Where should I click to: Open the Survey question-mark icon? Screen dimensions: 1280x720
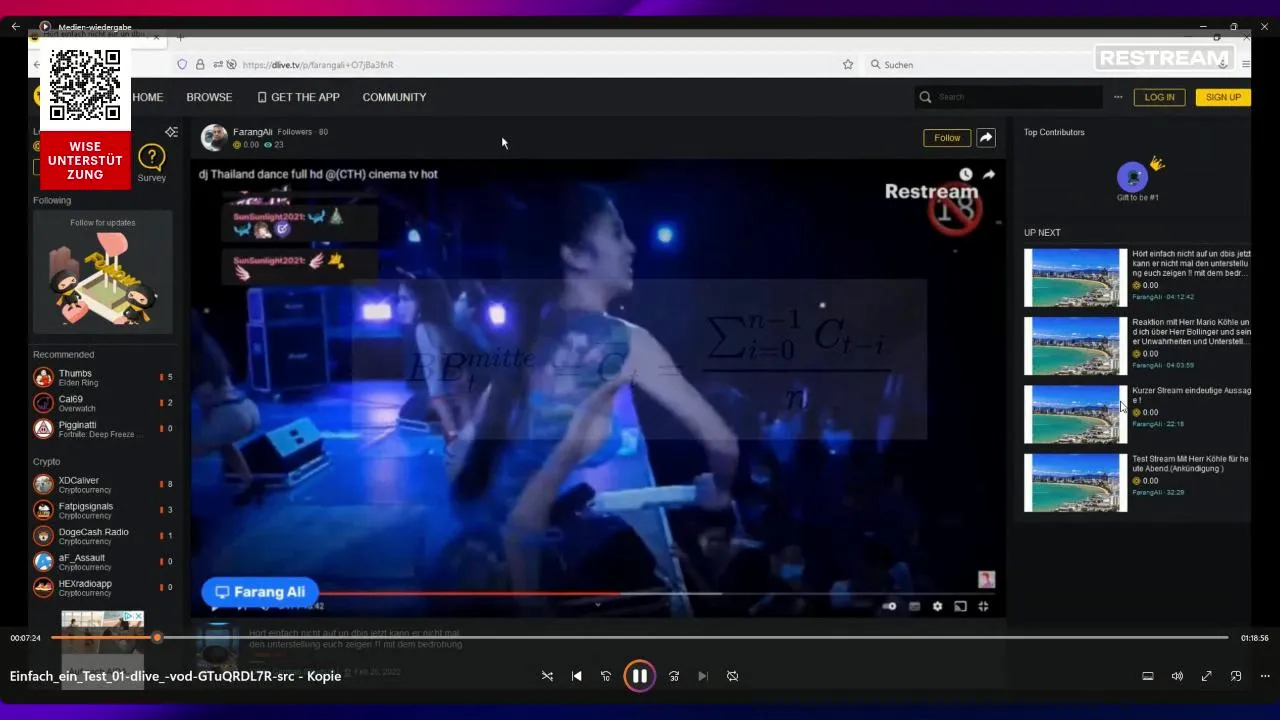152,157
